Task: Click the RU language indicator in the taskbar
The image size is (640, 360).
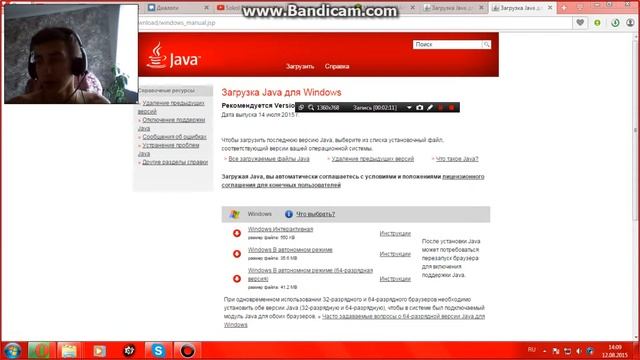Action: click(531, 350)
